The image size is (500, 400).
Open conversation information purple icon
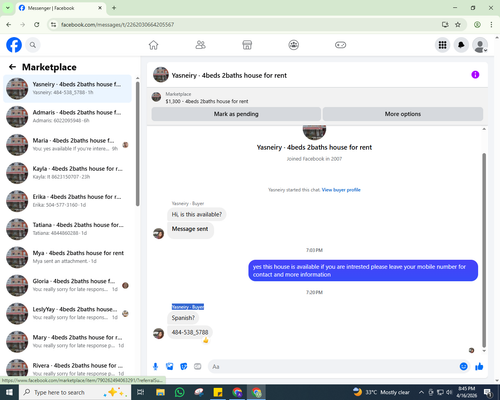point(475,75)
